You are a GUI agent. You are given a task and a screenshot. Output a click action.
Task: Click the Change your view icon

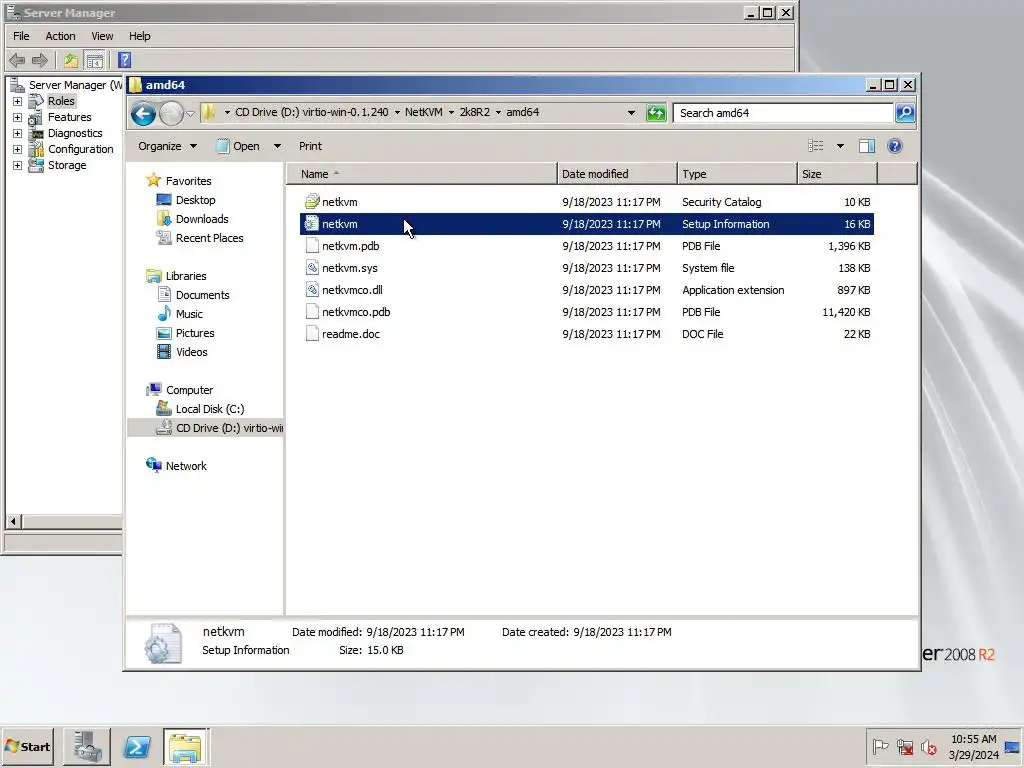816,146
